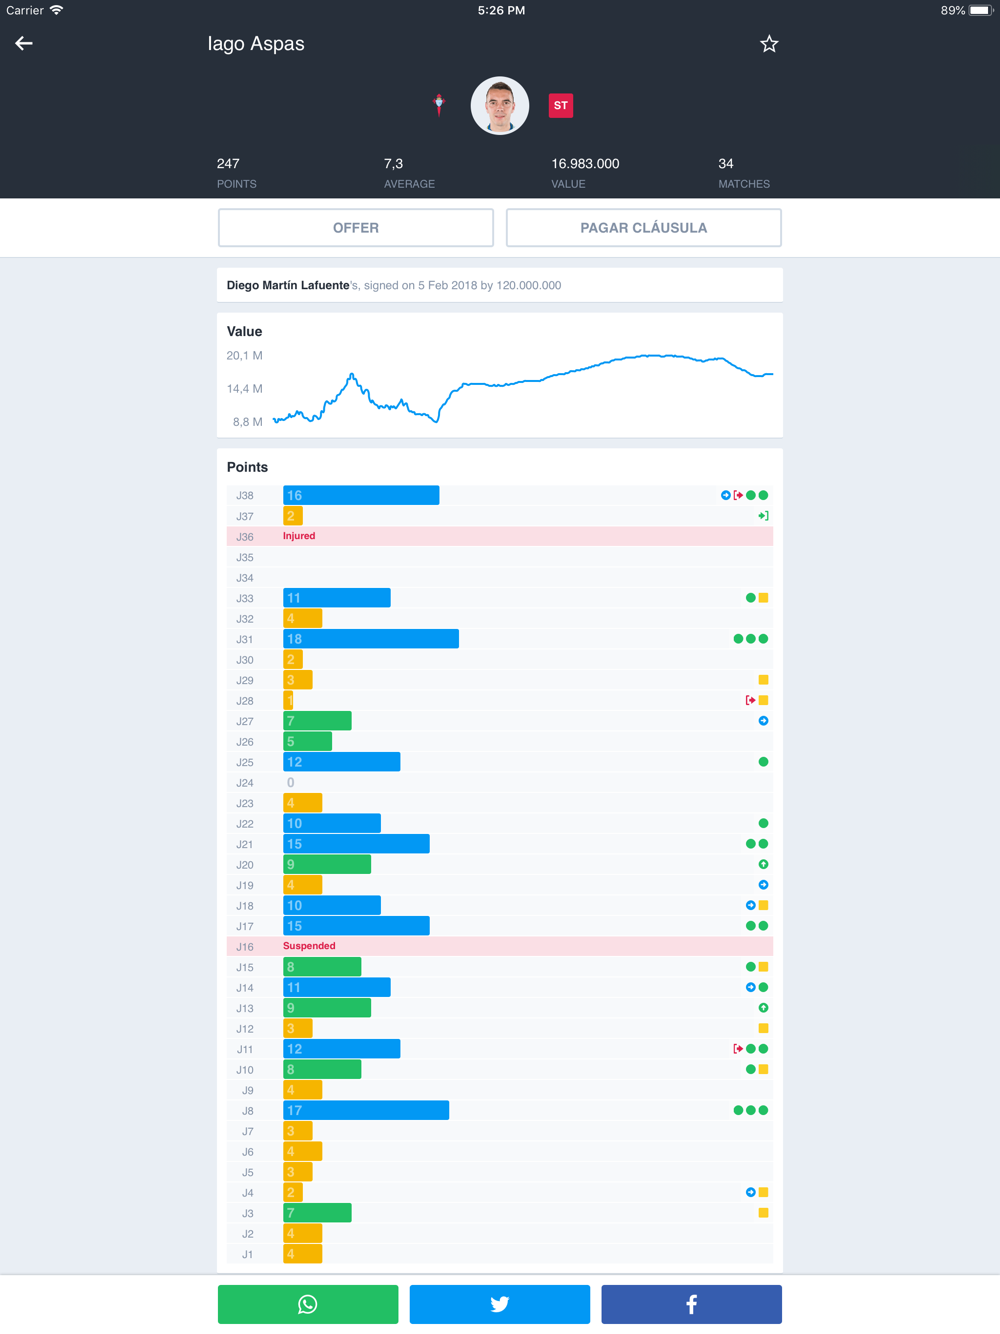
Task: Tap the J16 Suspended row
Action: [x=500, y=946]
